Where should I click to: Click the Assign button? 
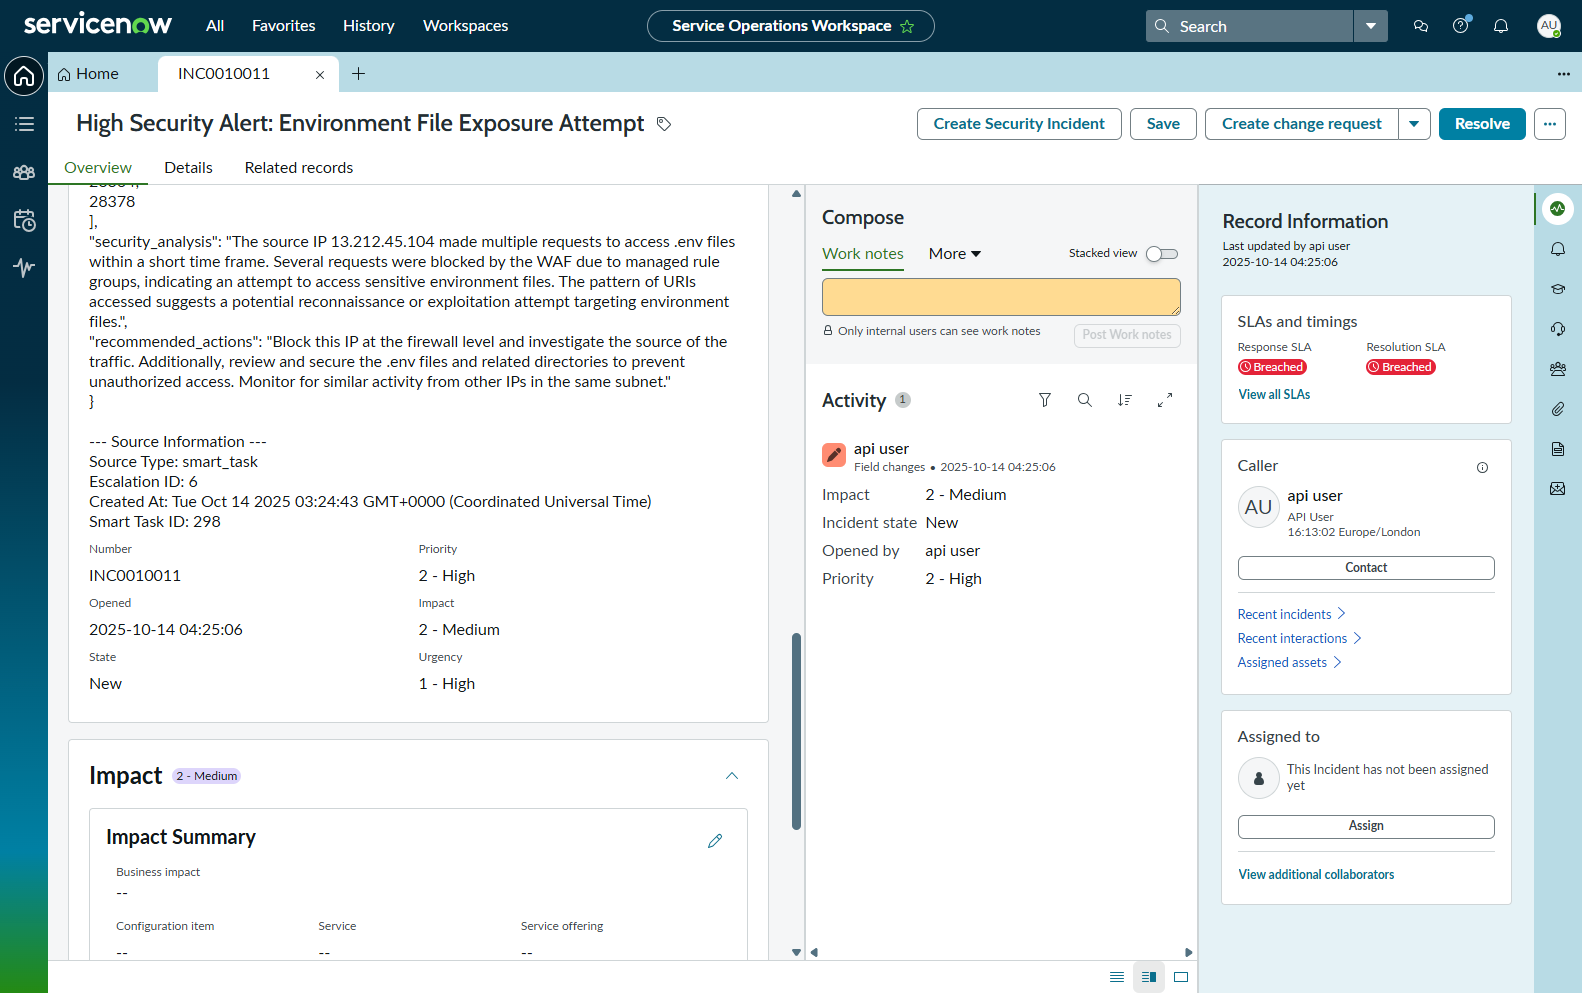point(1366,826)
